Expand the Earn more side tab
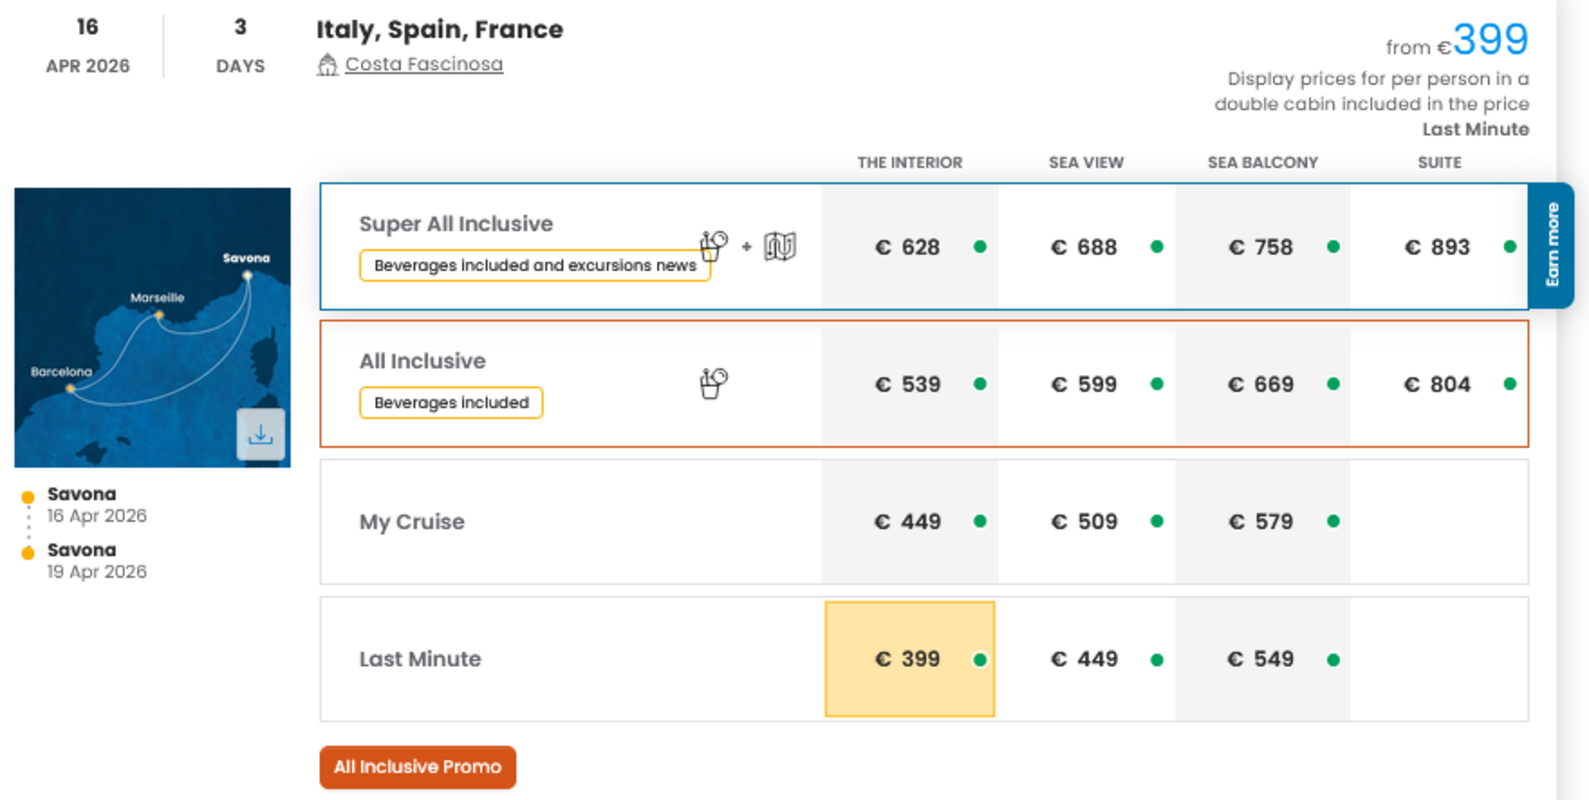 [1551, 245]
